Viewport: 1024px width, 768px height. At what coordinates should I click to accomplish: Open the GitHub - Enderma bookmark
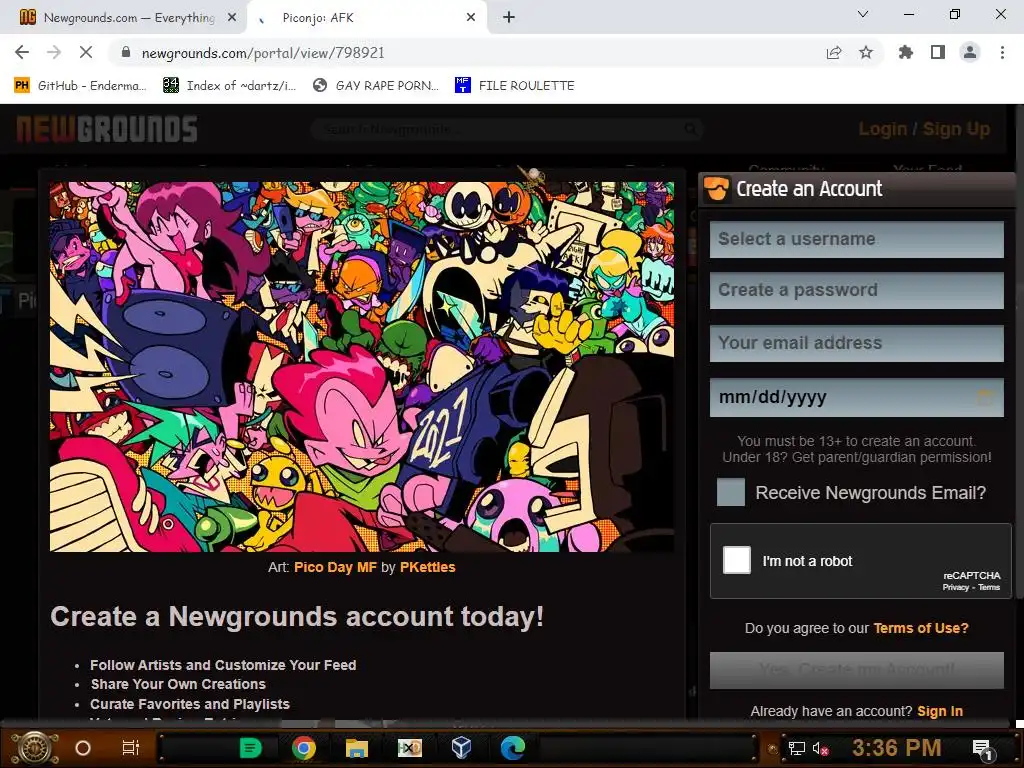(x=80, y=86)
